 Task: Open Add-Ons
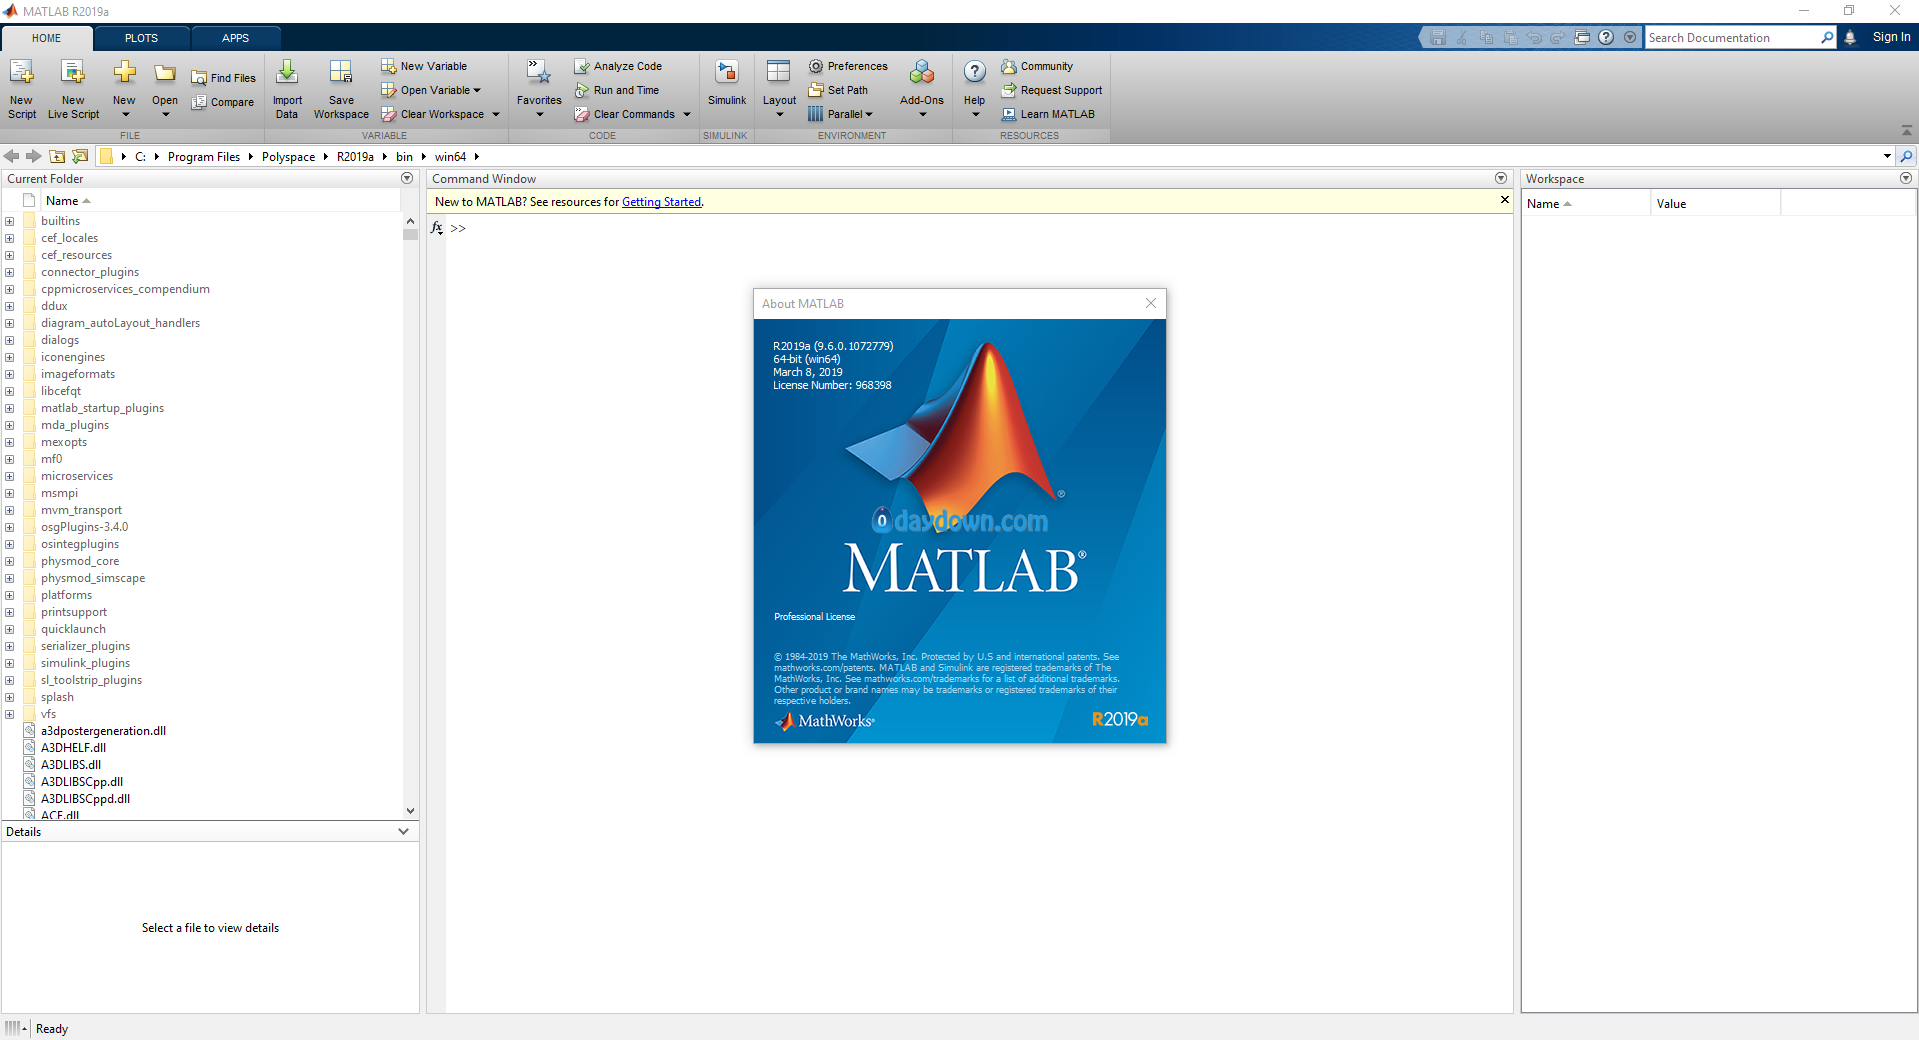tap(922, 88)
